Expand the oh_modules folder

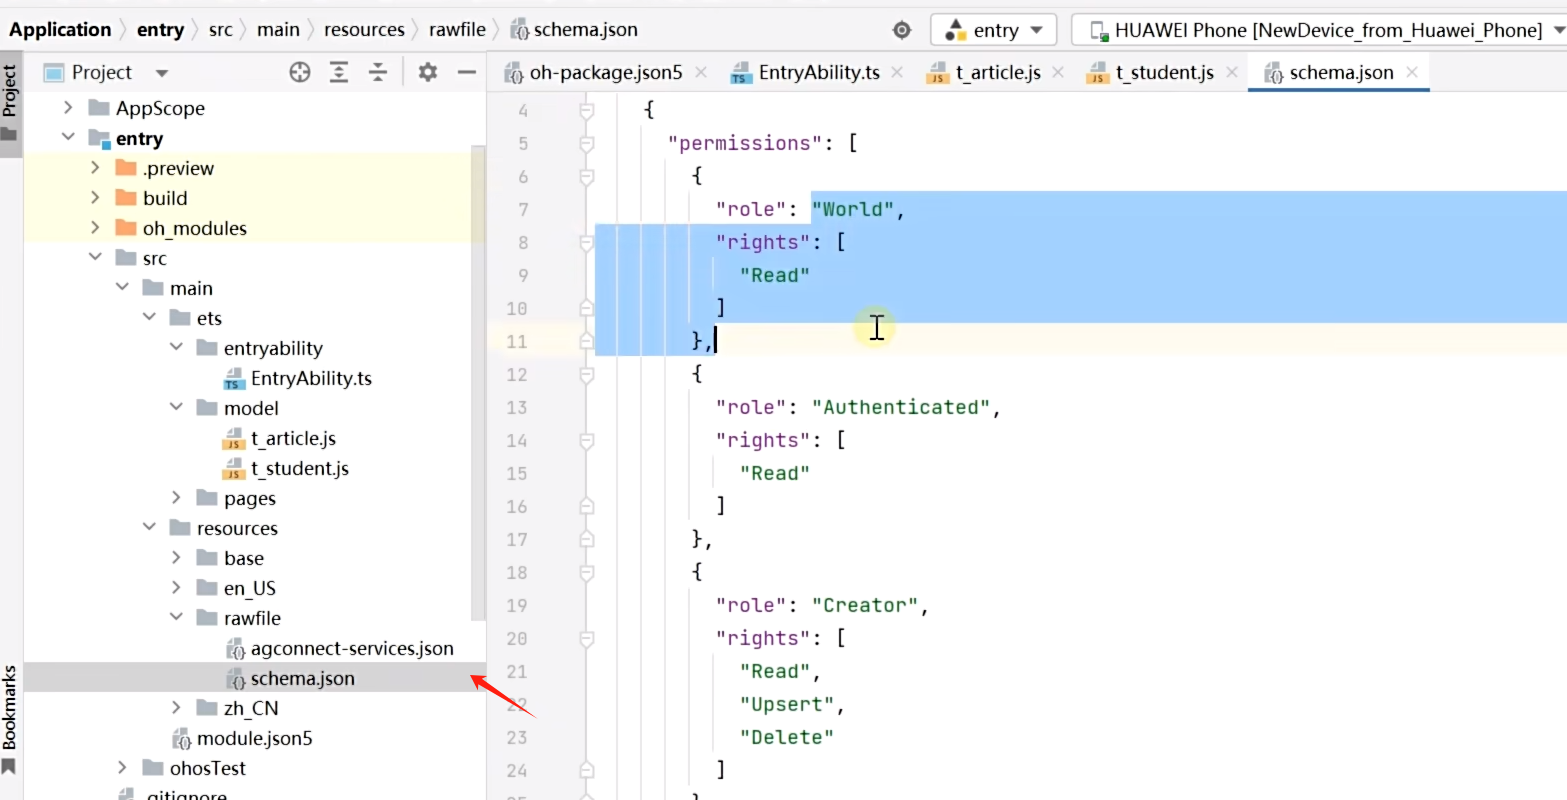pos(95,228)
